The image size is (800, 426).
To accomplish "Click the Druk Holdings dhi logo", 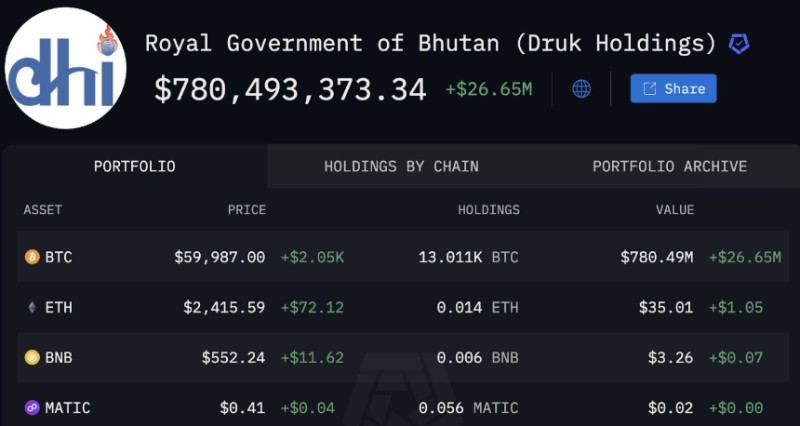I will (x=67, y=68).
